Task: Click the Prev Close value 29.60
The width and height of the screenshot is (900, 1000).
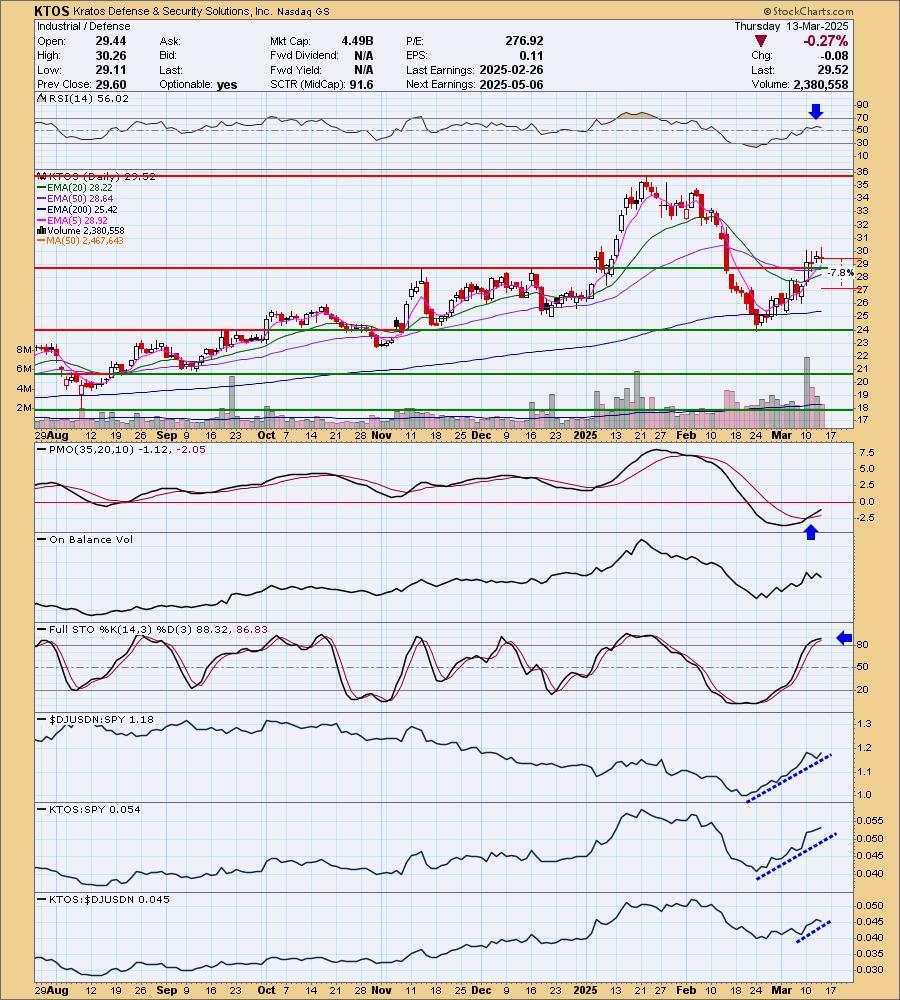Action: pyautogui.click(x=111, y=84)
